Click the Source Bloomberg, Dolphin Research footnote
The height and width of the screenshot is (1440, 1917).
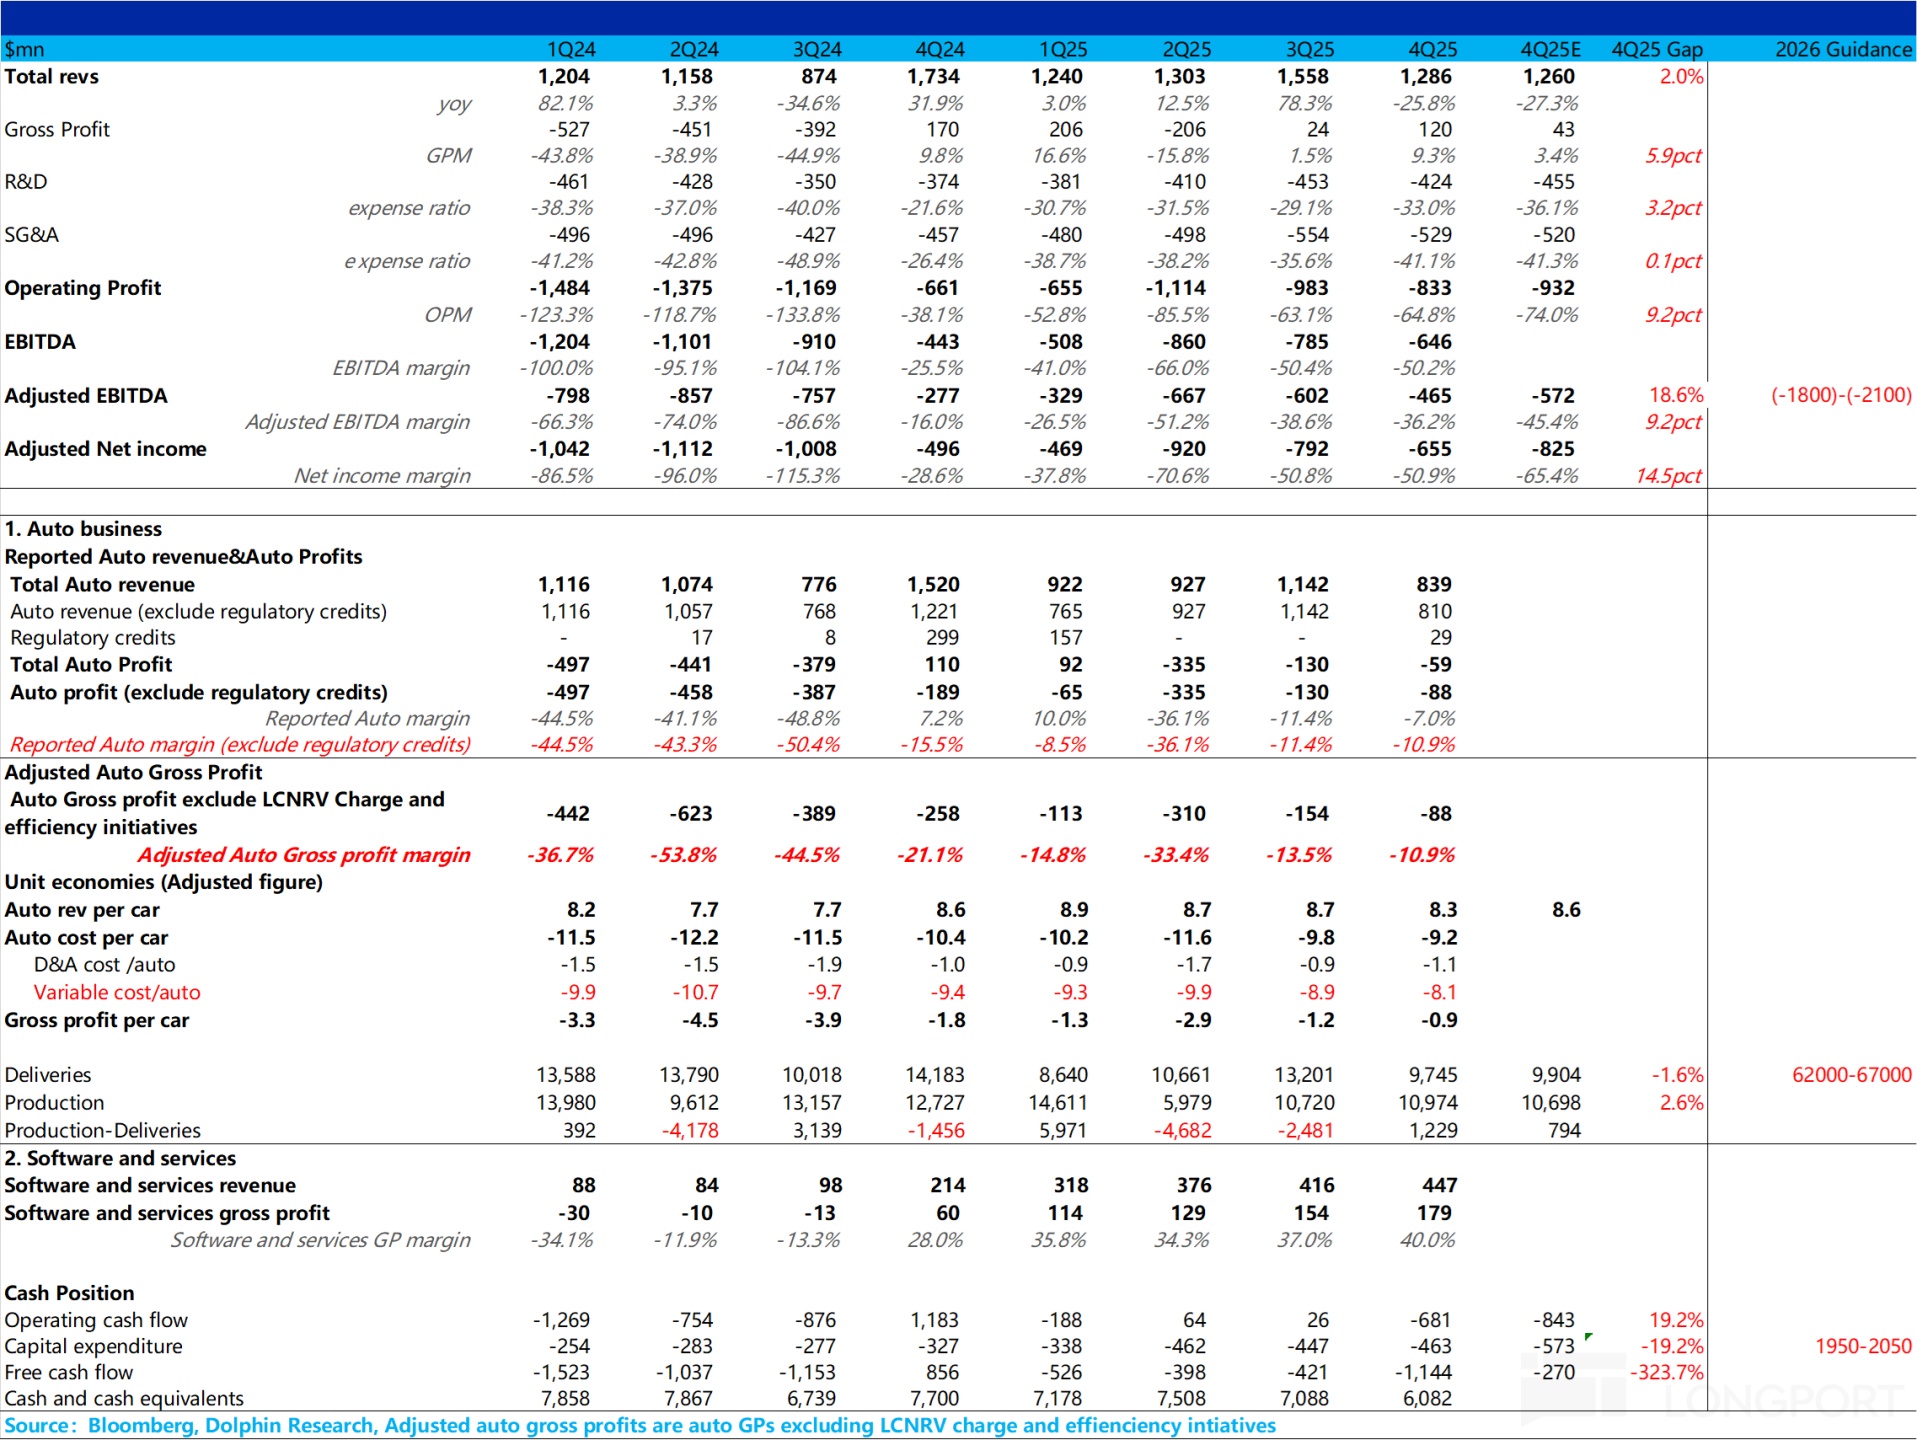click(640, 1425)
